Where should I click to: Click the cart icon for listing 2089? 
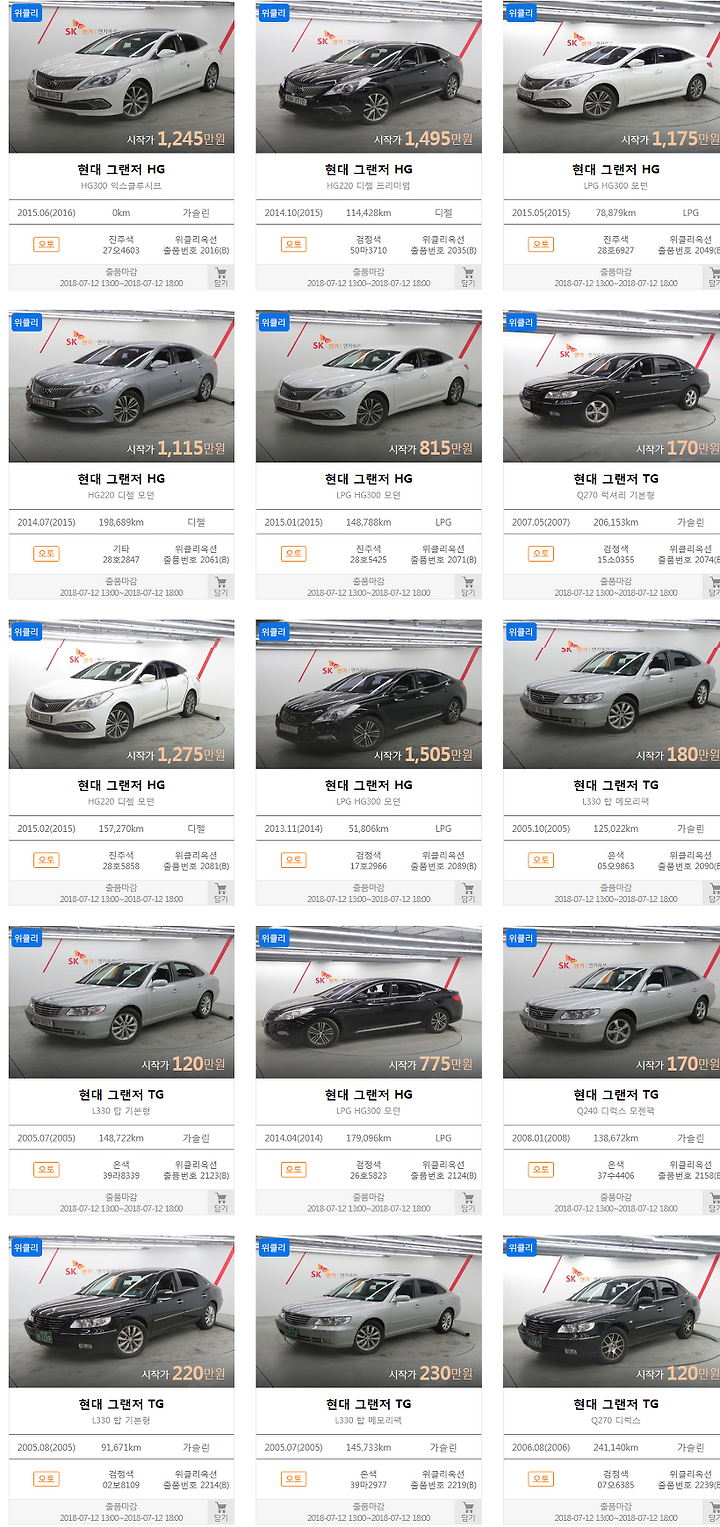468,893
